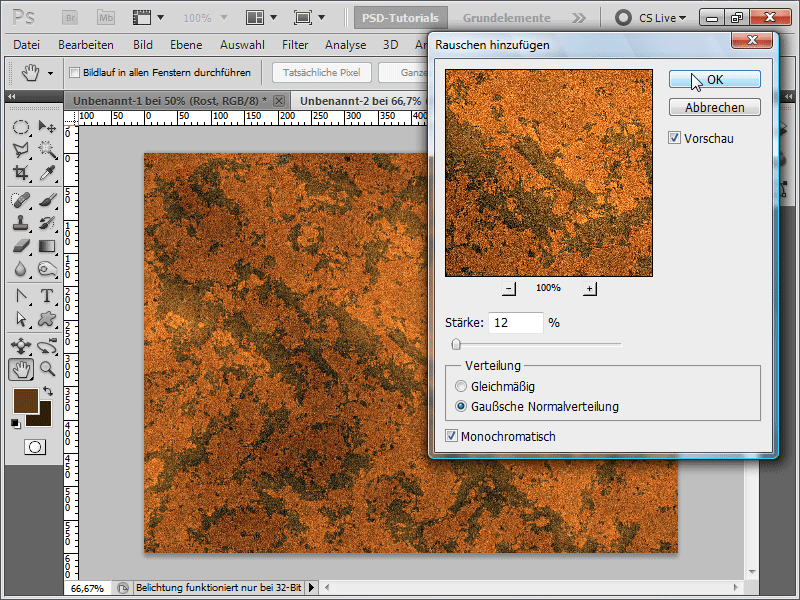Image resolution: width=800 pixels, height=600 pixels.
Task: Click the Abbrechen button
Action: click(x=714, y=107)
